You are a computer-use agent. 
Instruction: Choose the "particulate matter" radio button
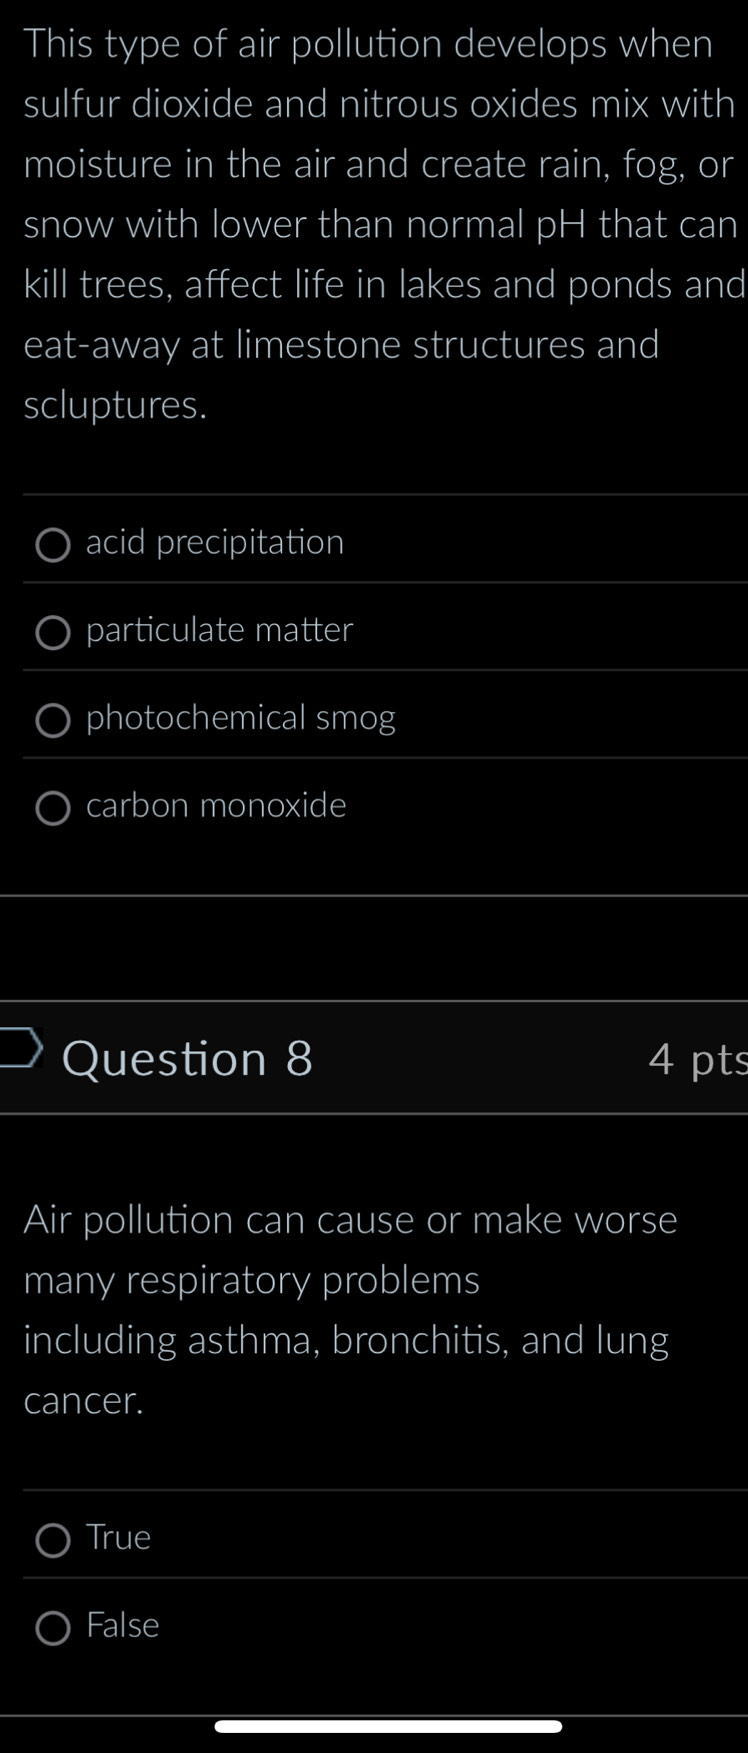point(53,633)
